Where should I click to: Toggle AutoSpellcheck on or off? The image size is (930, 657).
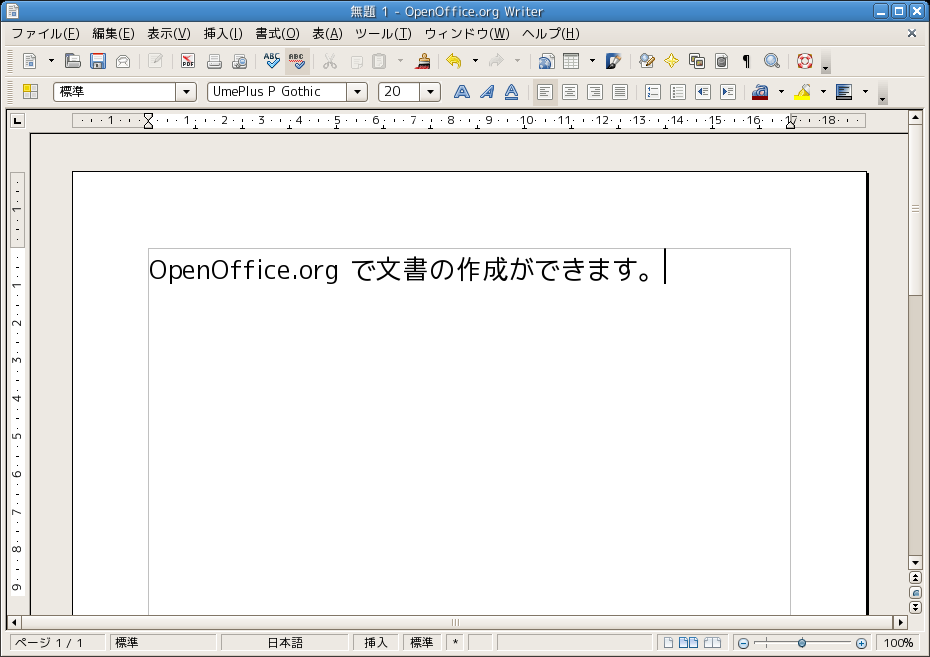tap(297, 61)
